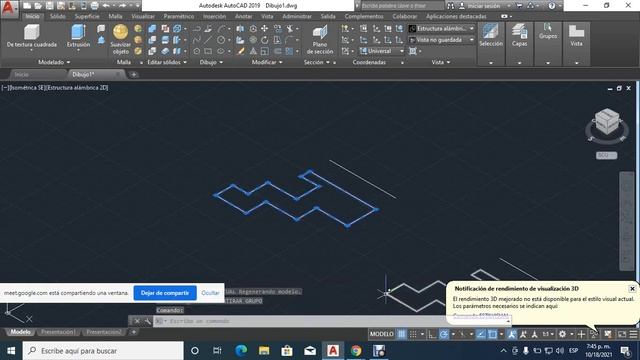Toggle the grid display in status bar
640x360 pixels.
(402, 334)
